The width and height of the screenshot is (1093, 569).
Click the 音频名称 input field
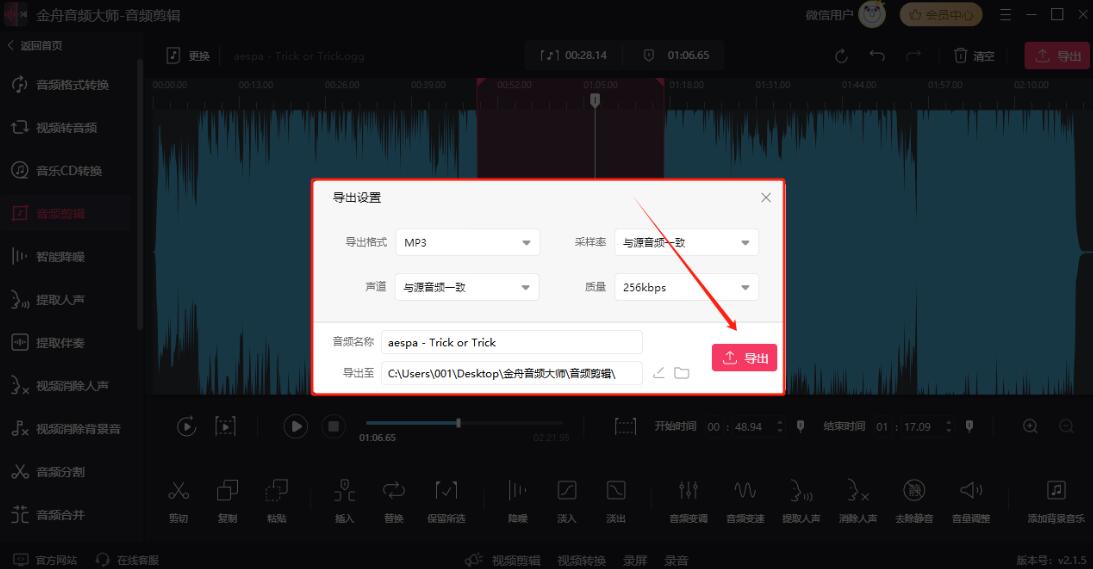[x=512, y=342]
